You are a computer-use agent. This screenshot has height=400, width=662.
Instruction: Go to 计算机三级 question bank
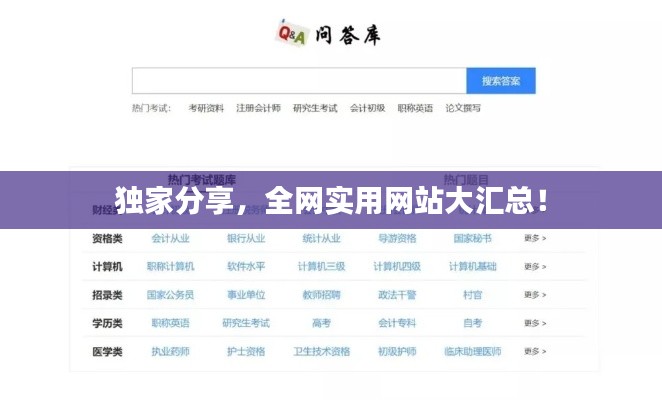tap(321, 267)
